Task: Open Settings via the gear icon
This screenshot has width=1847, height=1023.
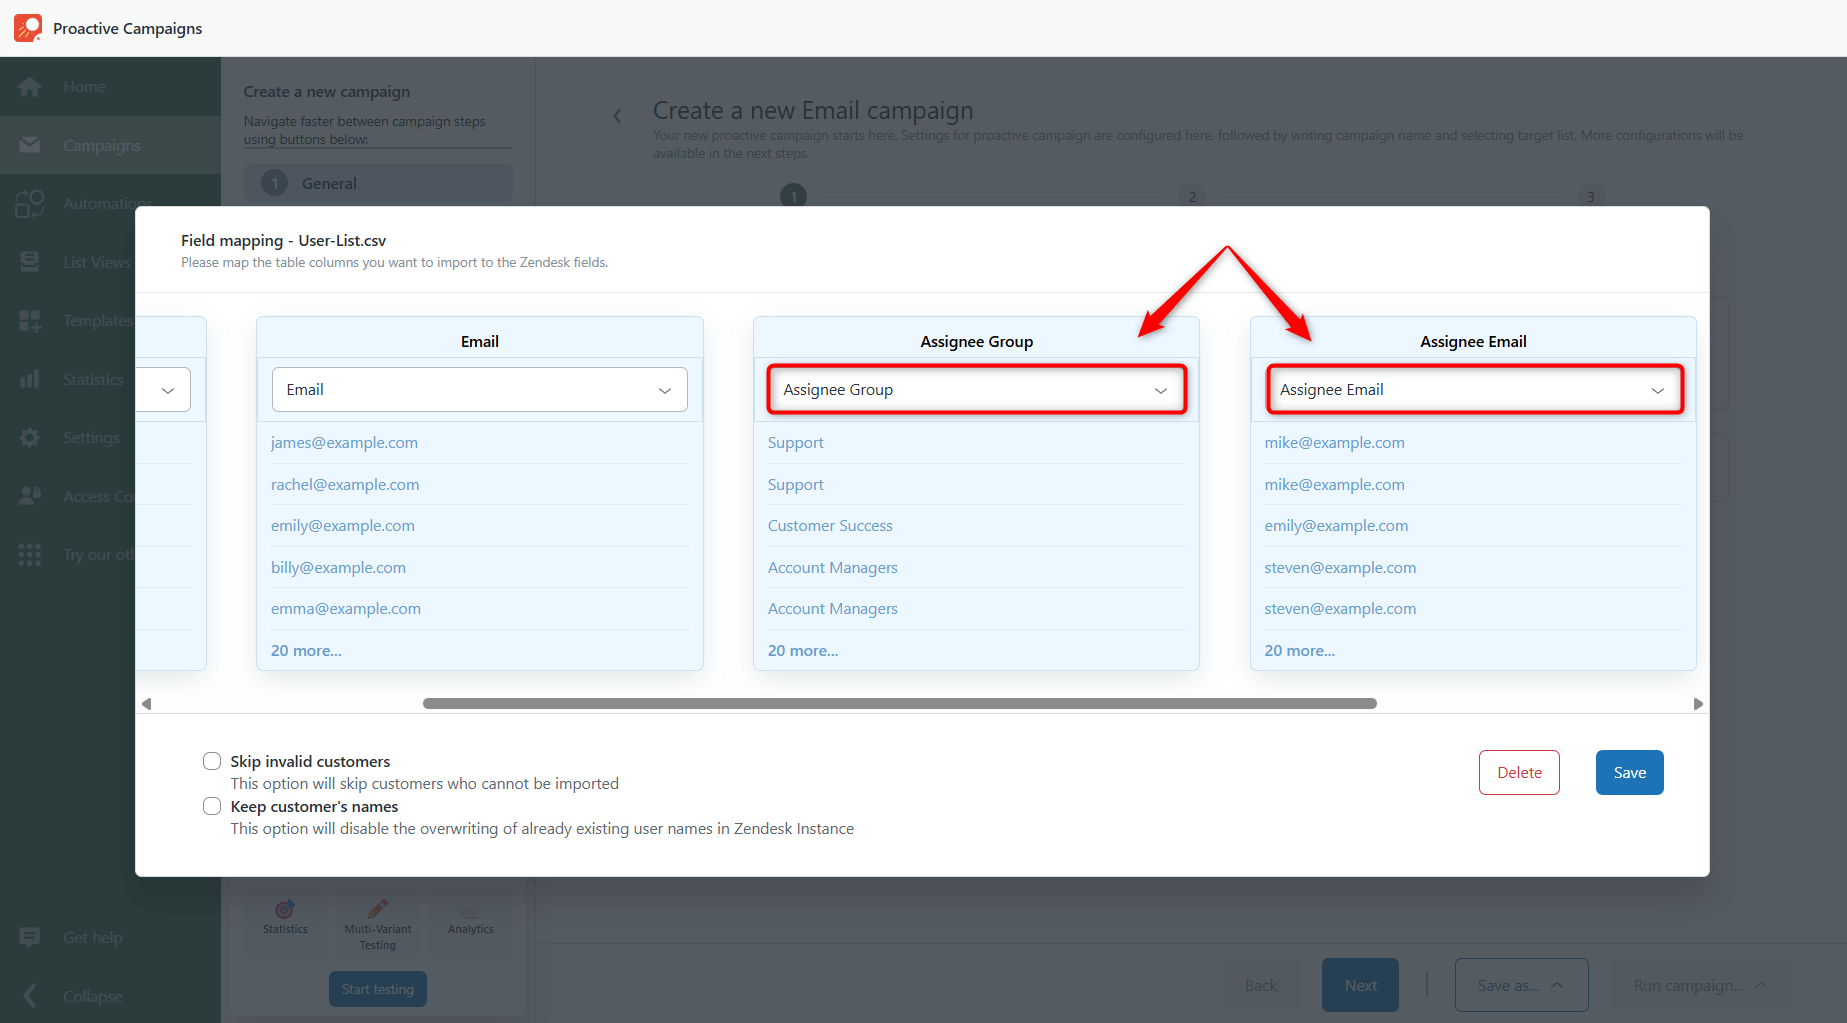Action: tap(30, 437)
